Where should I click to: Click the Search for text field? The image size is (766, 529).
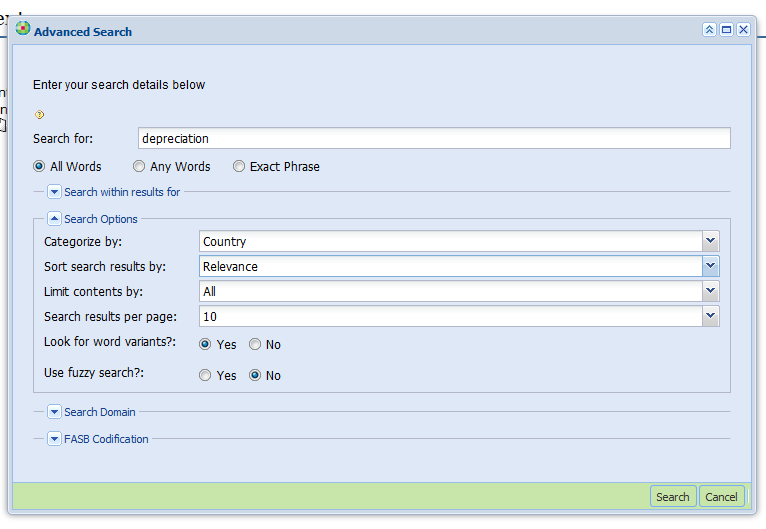(434, 139)
